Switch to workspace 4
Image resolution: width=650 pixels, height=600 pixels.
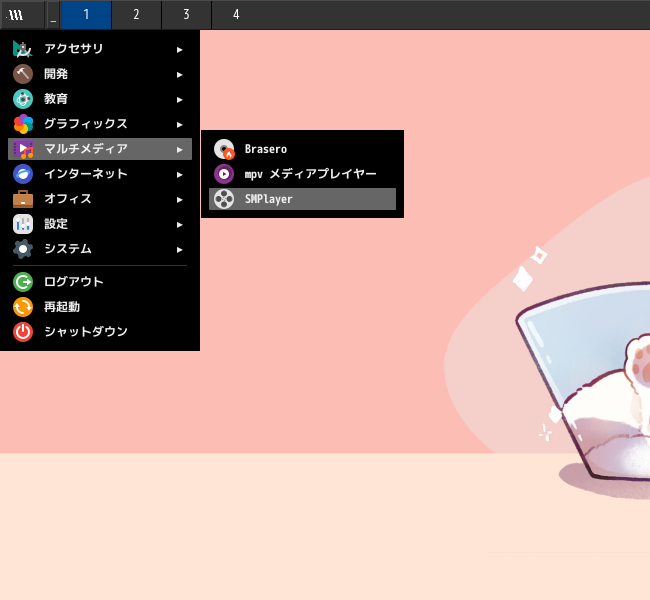236,15
